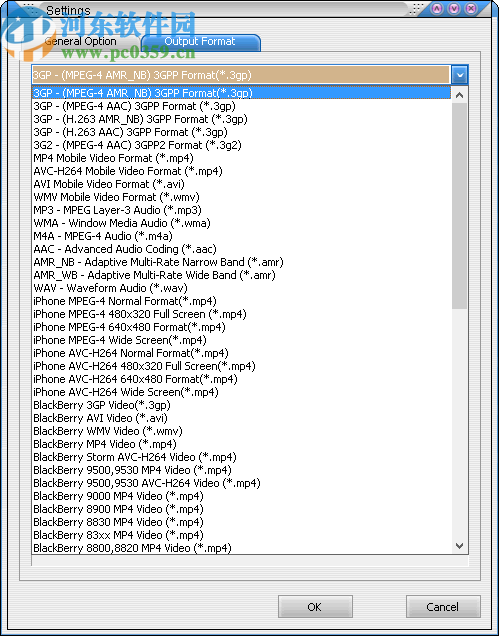The height and width of the screenshot is (636, 499).
Task: Choose BlackBerry 83xx MP4 Video
Action: coord(241,535)
